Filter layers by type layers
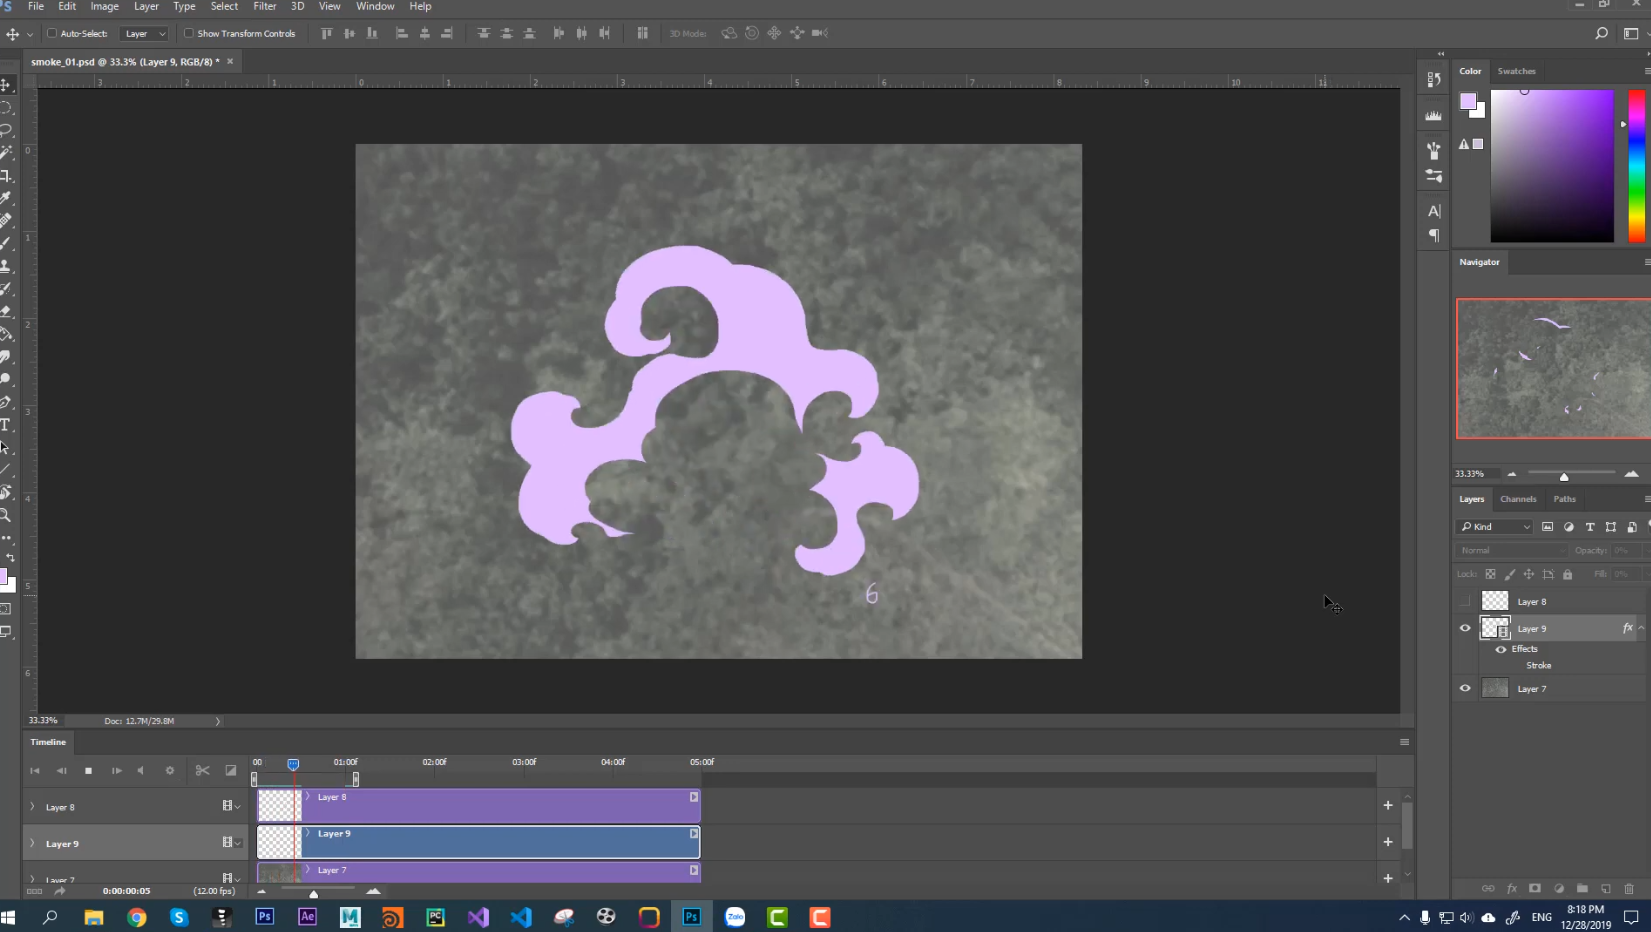The image size is (1651, 932). coord(1590,527)
